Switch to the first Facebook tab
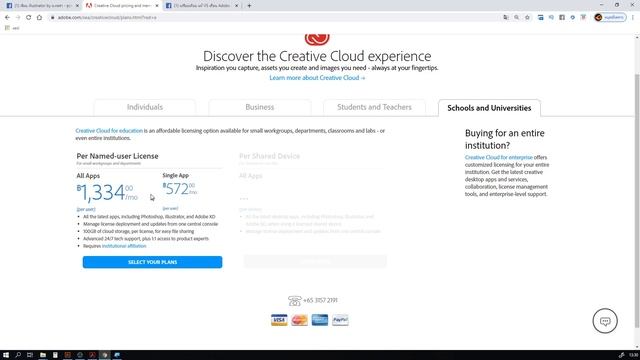The width and height of the screenshot is (640, 360). (x=42, y=6)
